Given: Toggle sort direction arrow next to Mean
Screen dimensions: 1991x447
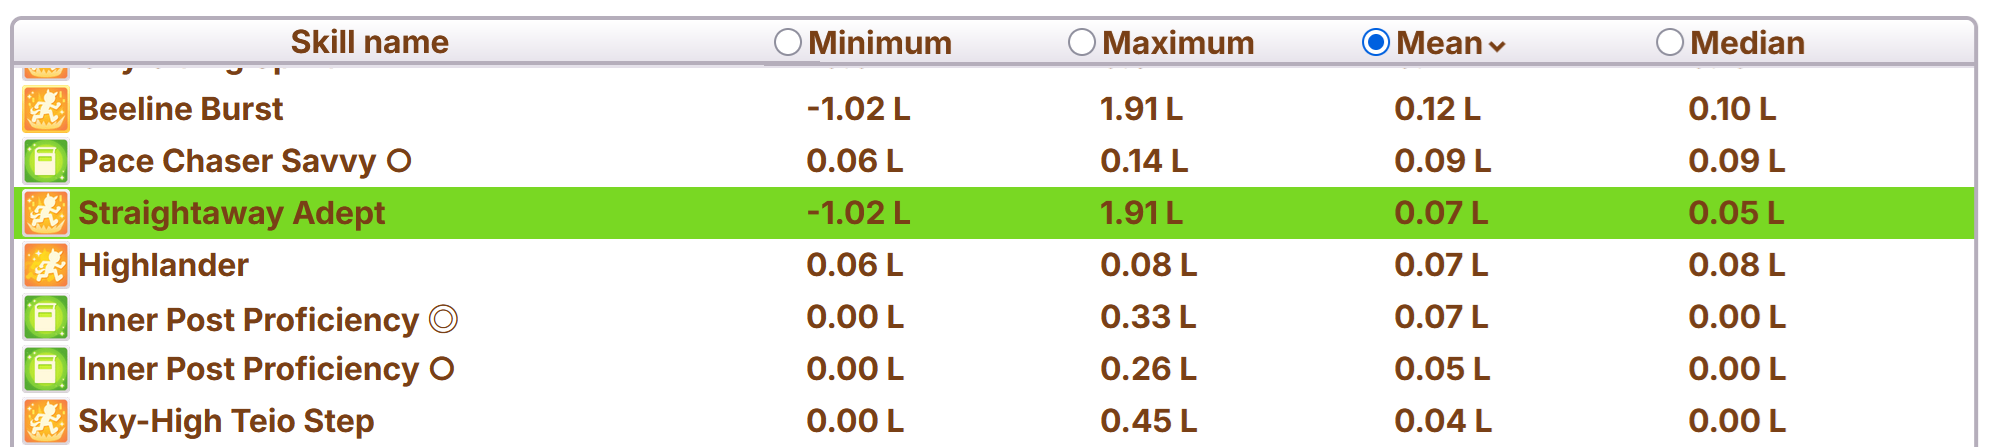Looking at the screenshot, I should click(x=1497, y=46).
